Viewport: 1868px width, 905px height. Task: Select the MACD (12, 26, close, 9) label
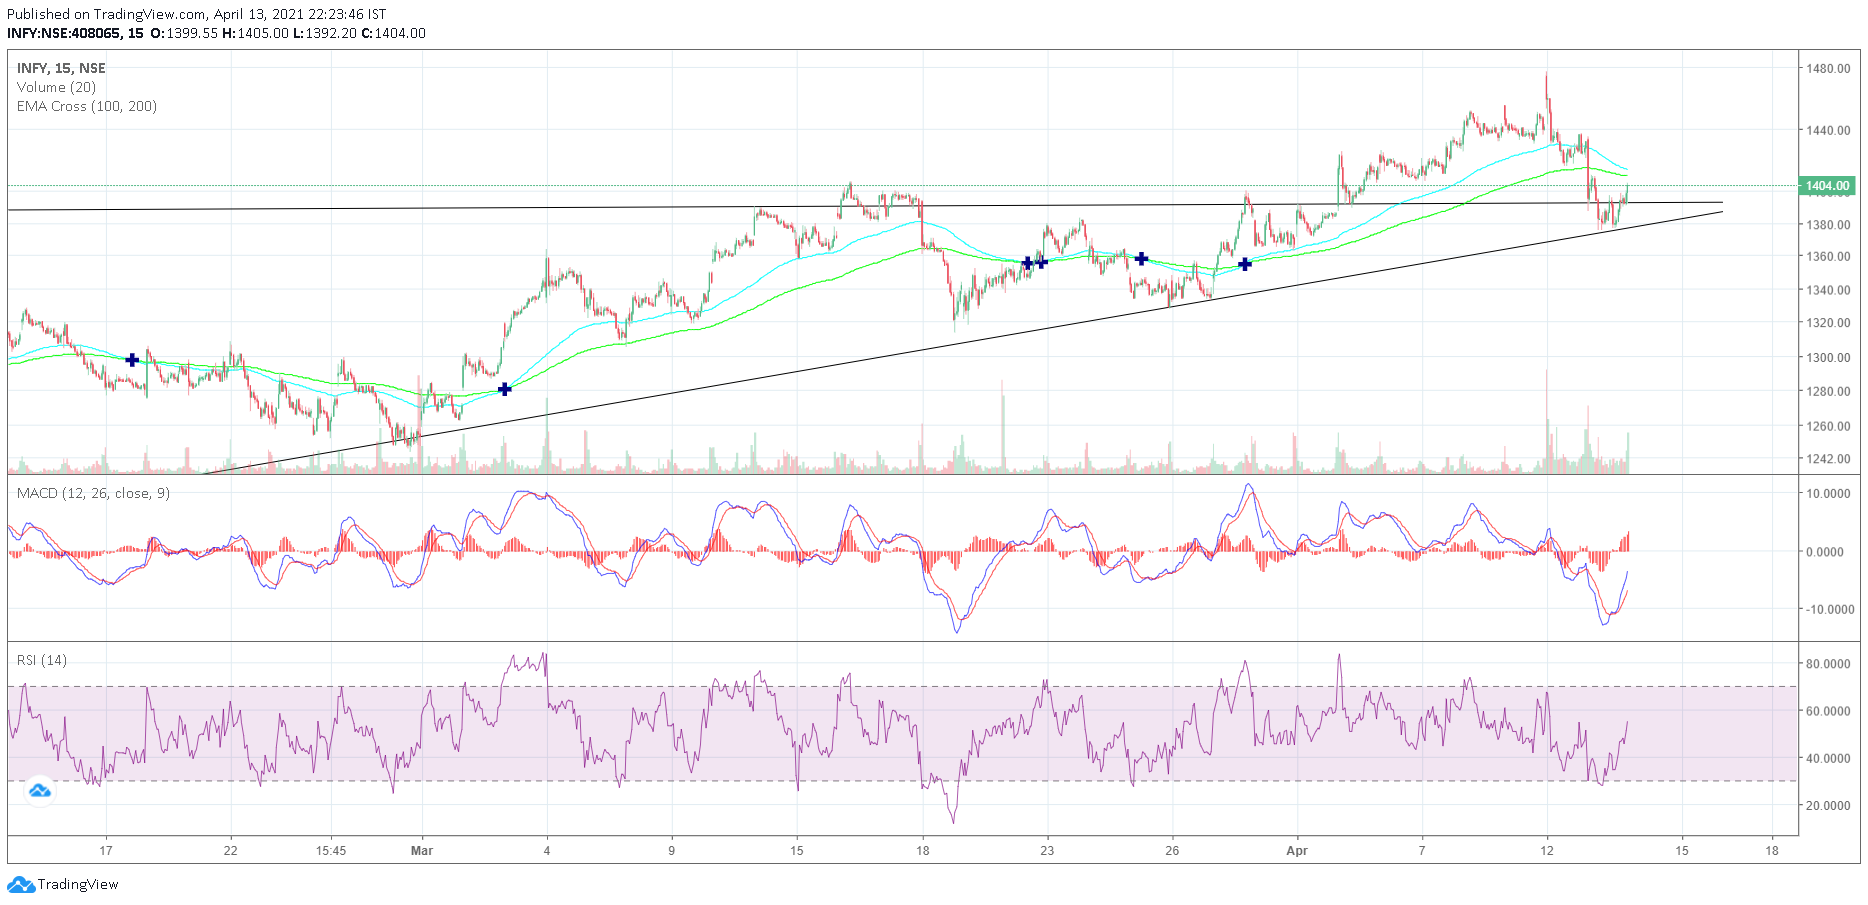(93, 493)
